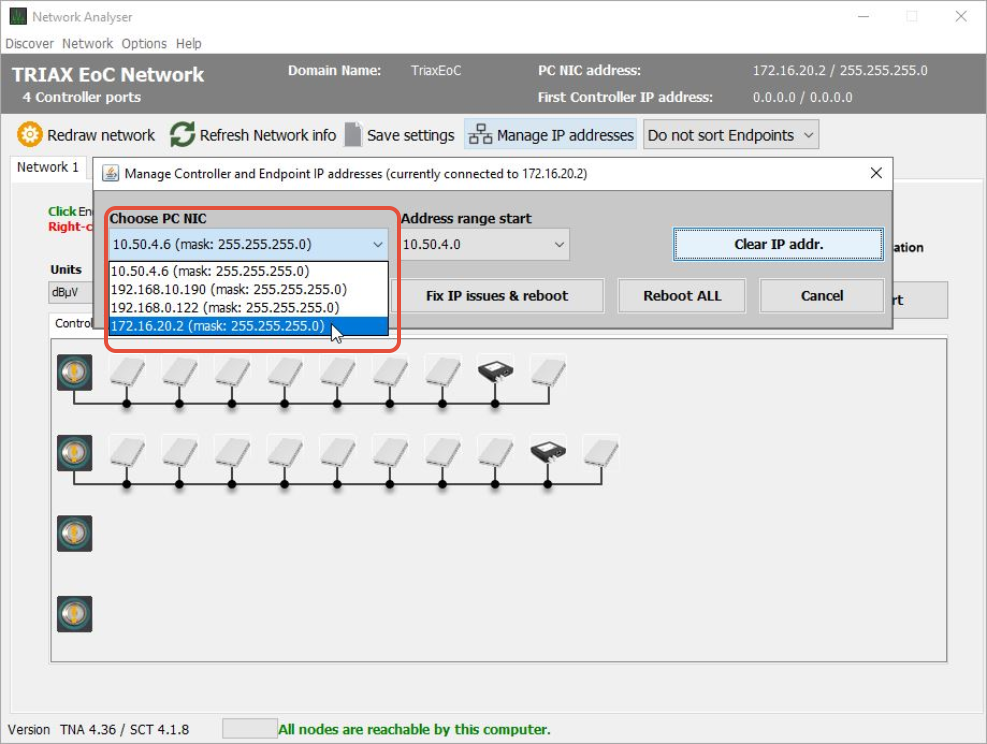This screenshot has width=987, height=744.
Task: Choose 10.50.4.6 option in NIC list
Action: (249, 271)
